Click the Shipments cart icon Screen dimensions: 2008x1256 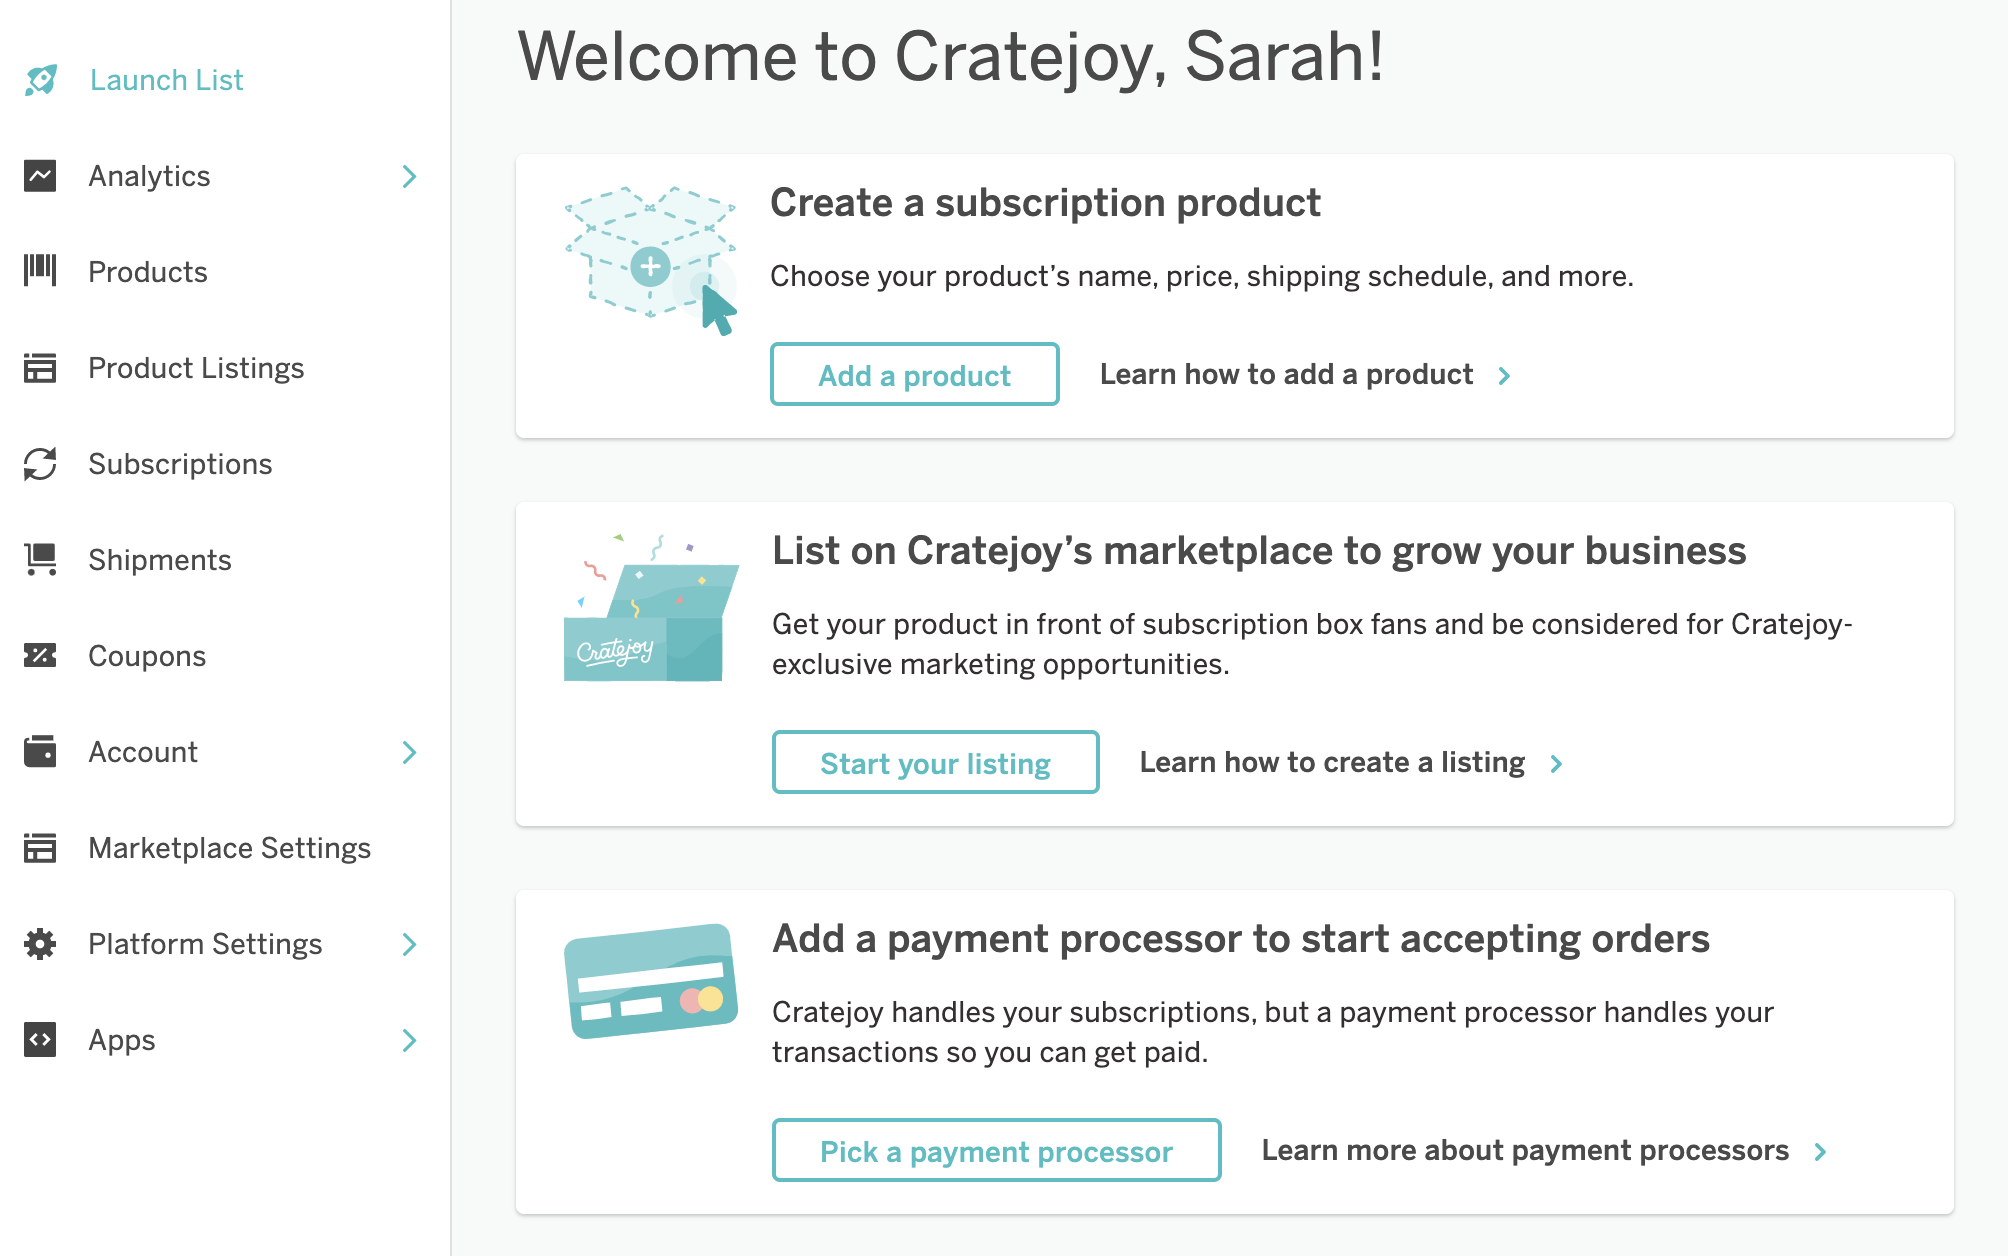(40, 559)
